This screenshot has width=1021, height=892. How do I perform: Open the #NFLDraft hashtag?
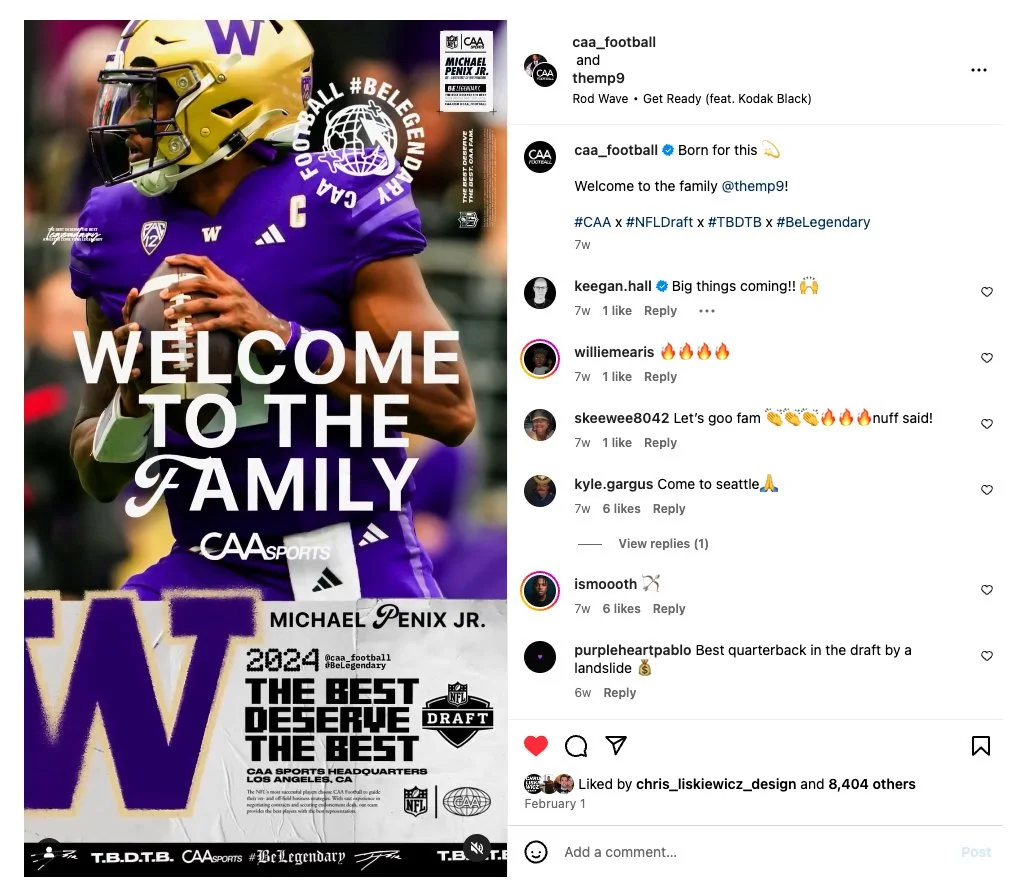click(x=659, y=222)
